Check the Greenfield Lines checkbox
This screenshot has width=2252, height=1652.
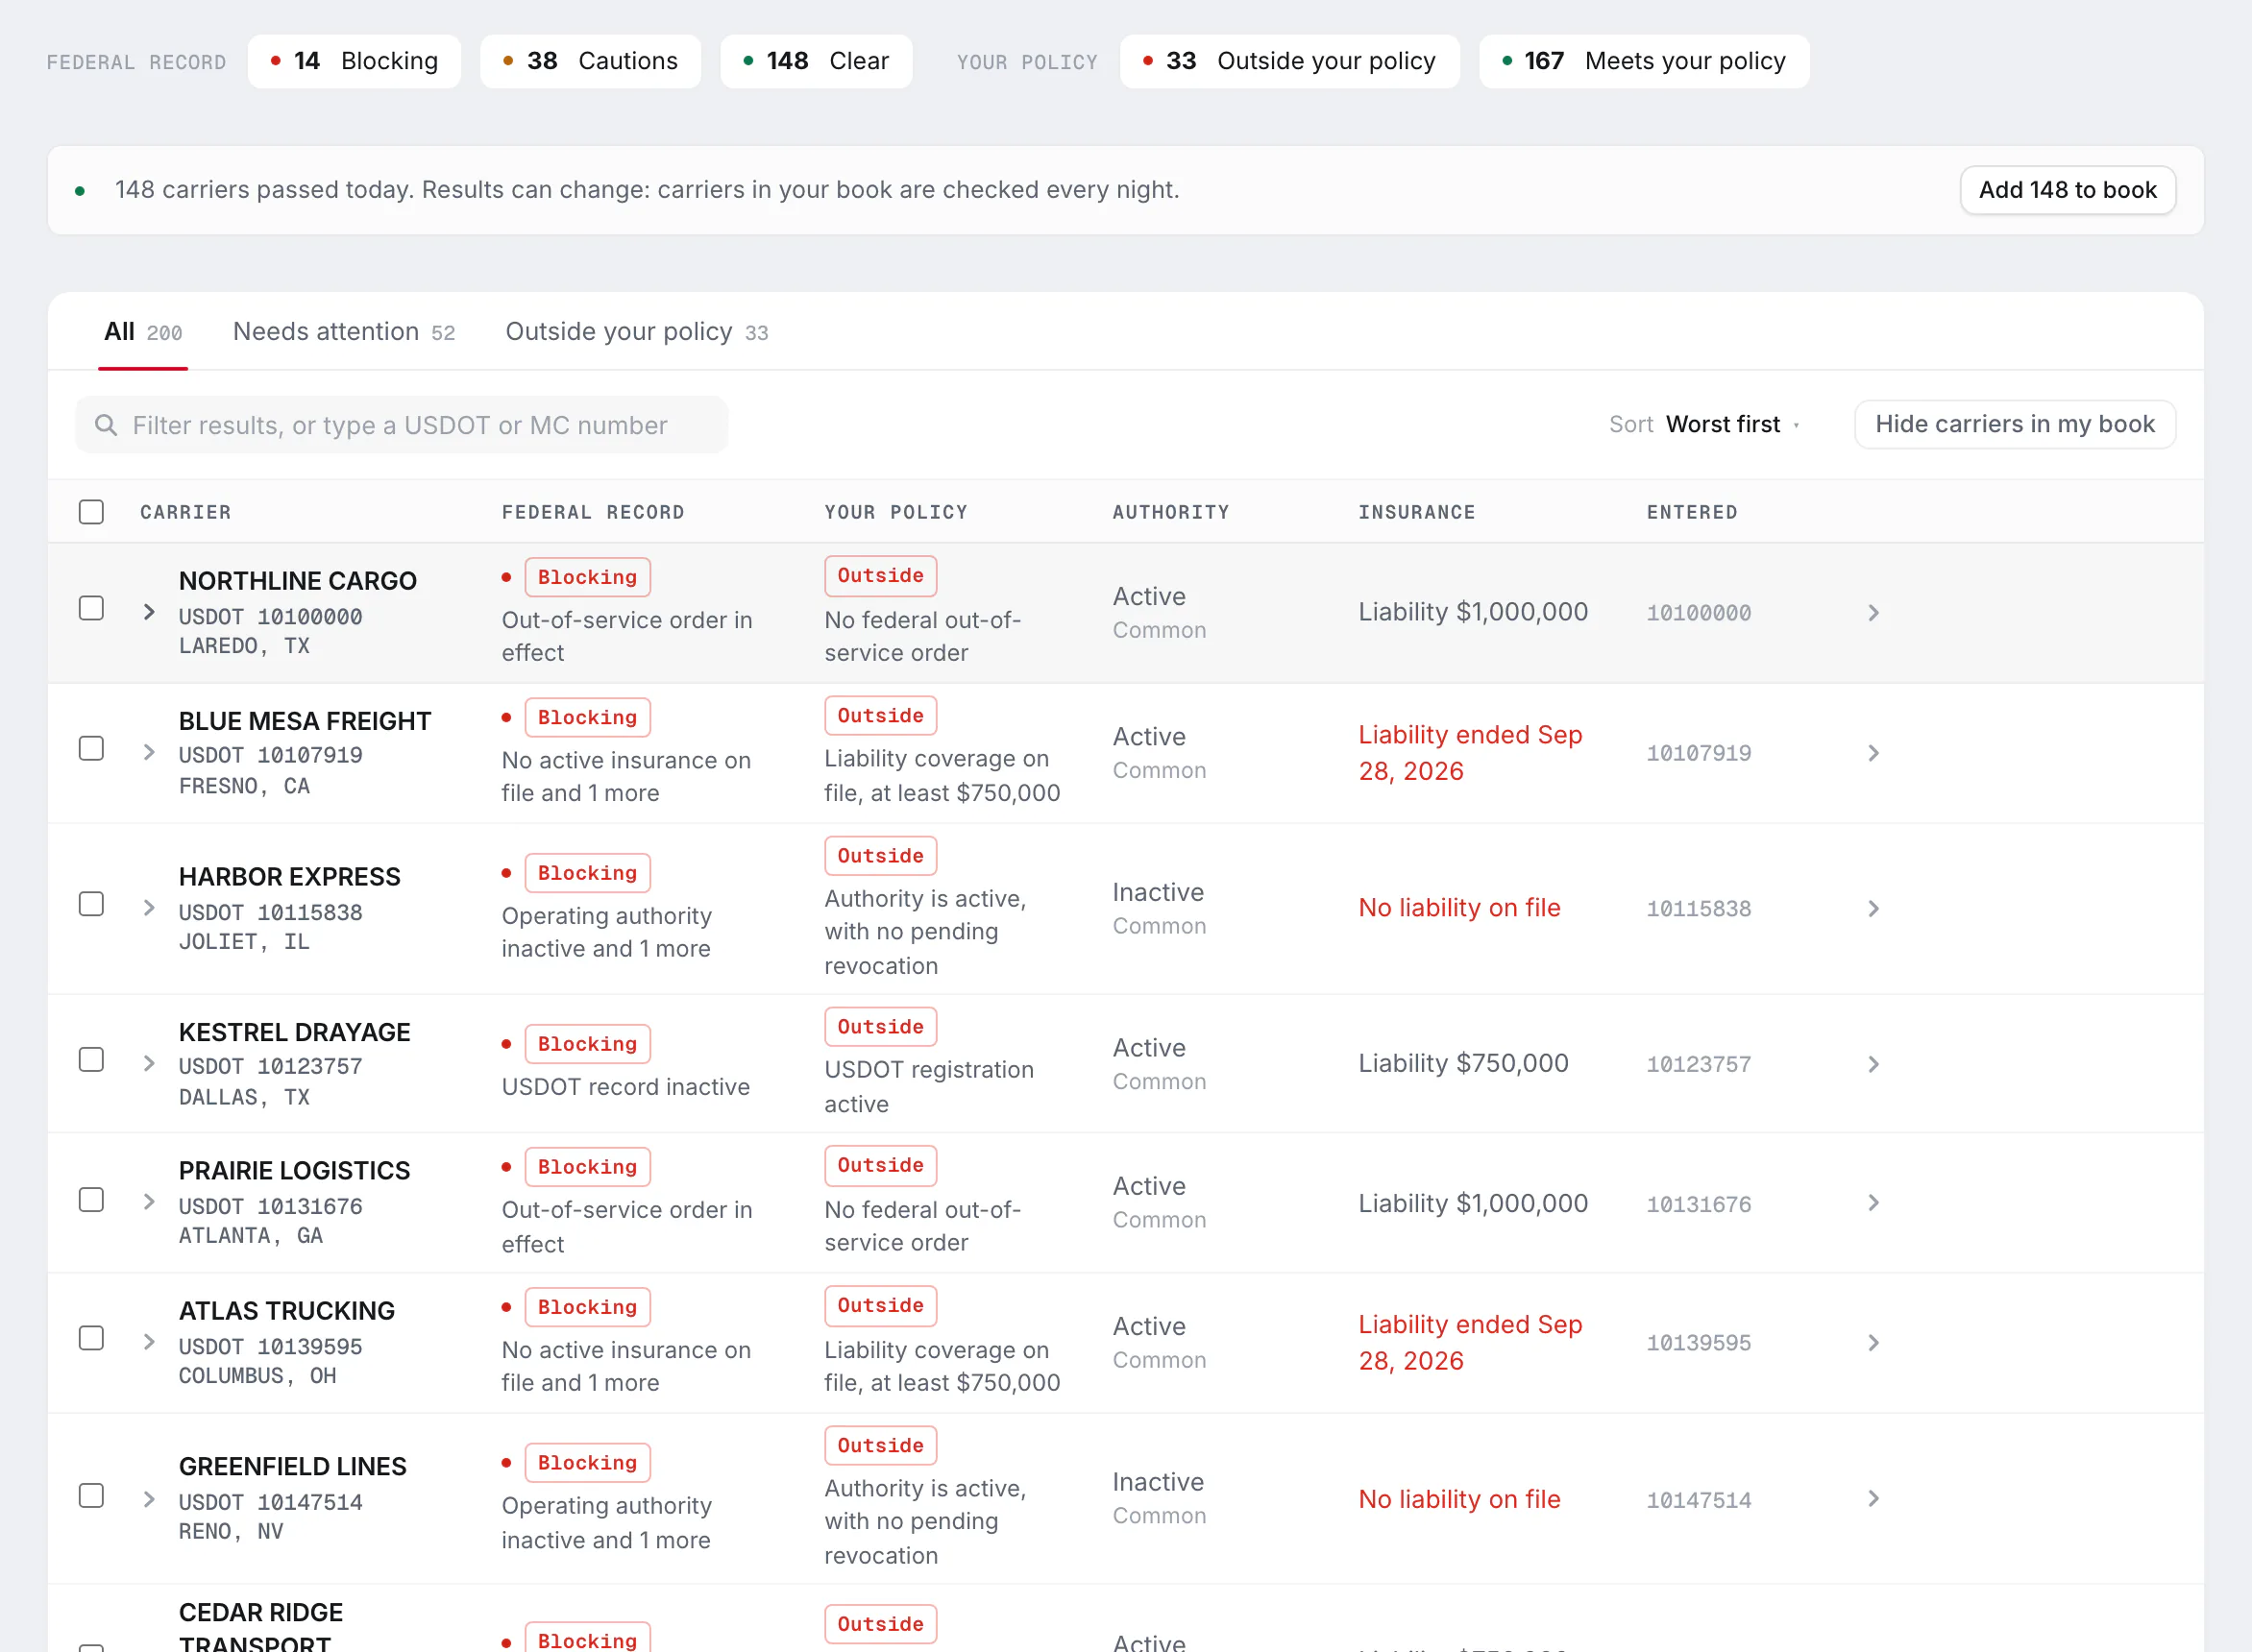[91, 1496]
